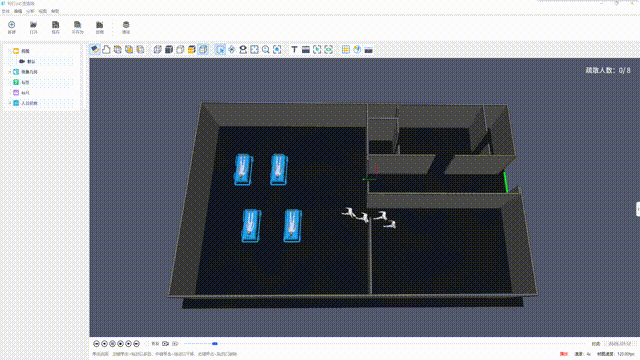Click the orange grid display icon

click(x=346, y=49)
